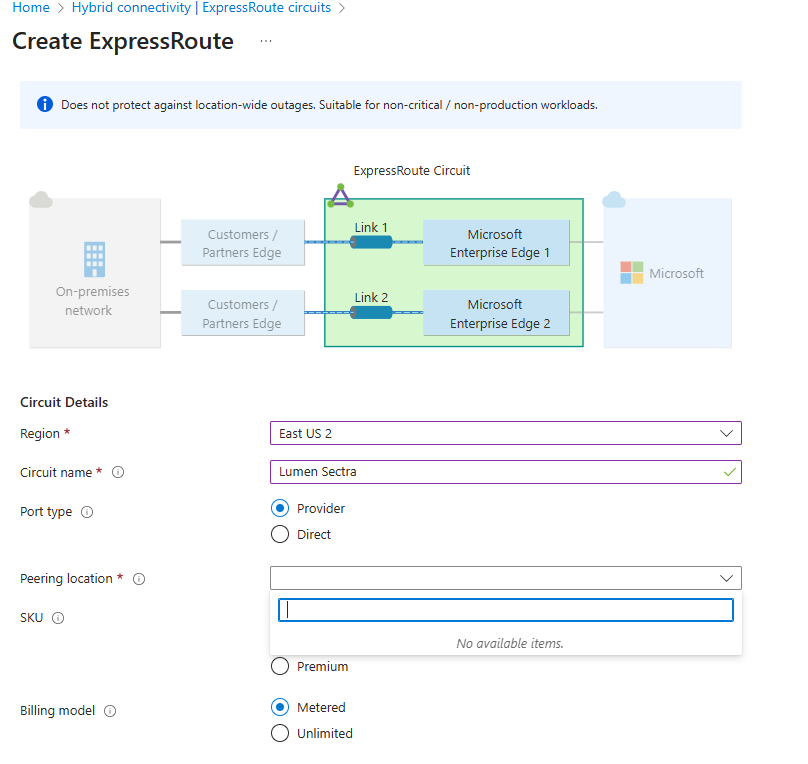Choose the Premium SKU option

click(x=280, y=666)
